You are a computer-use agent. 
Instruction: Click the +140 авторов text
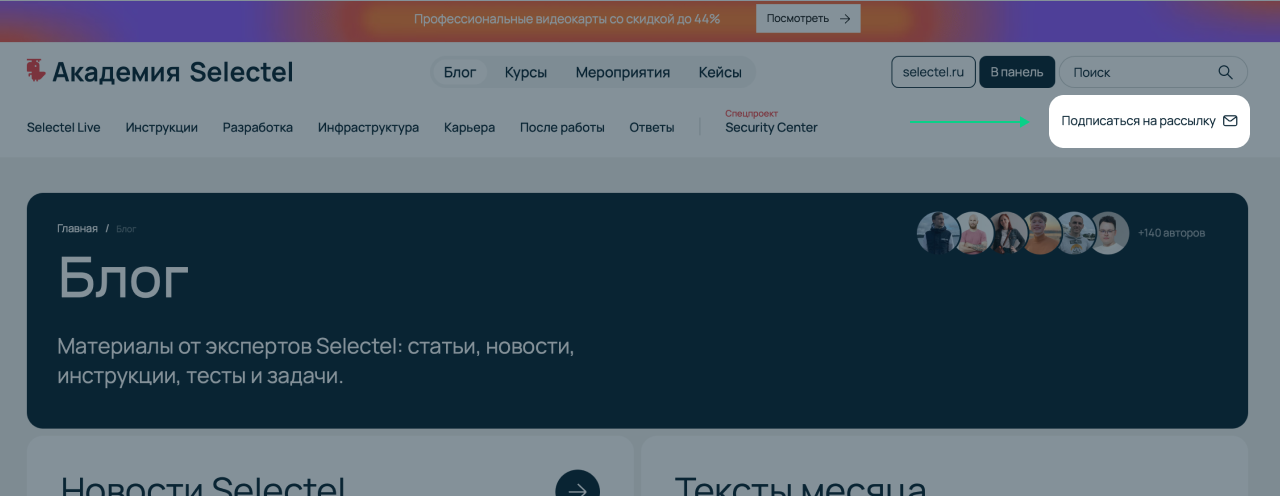1171,233
